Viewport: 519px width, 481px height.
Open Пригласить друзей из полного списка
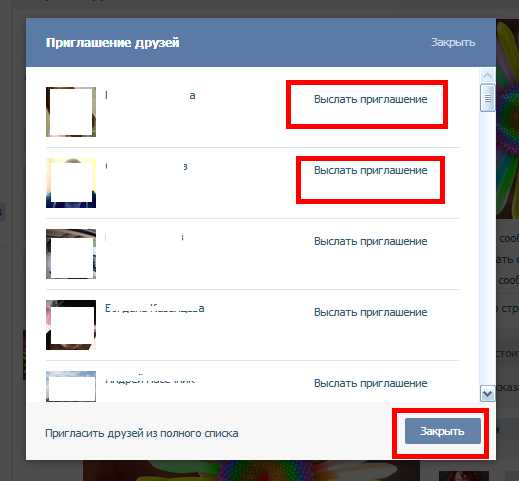click(142, 433)
